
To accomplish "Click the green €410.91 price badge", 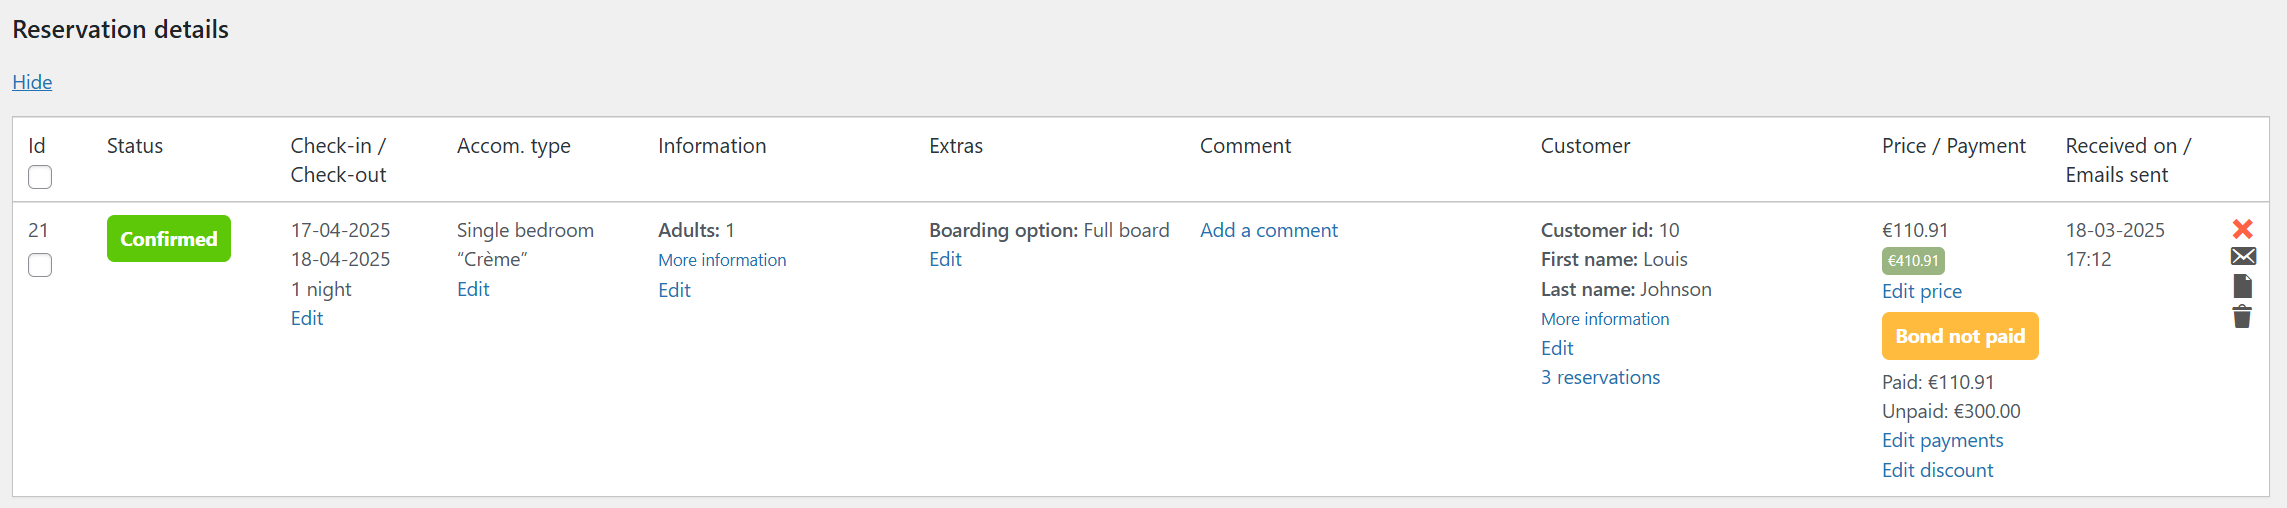I will click(x=1912, y=261).
